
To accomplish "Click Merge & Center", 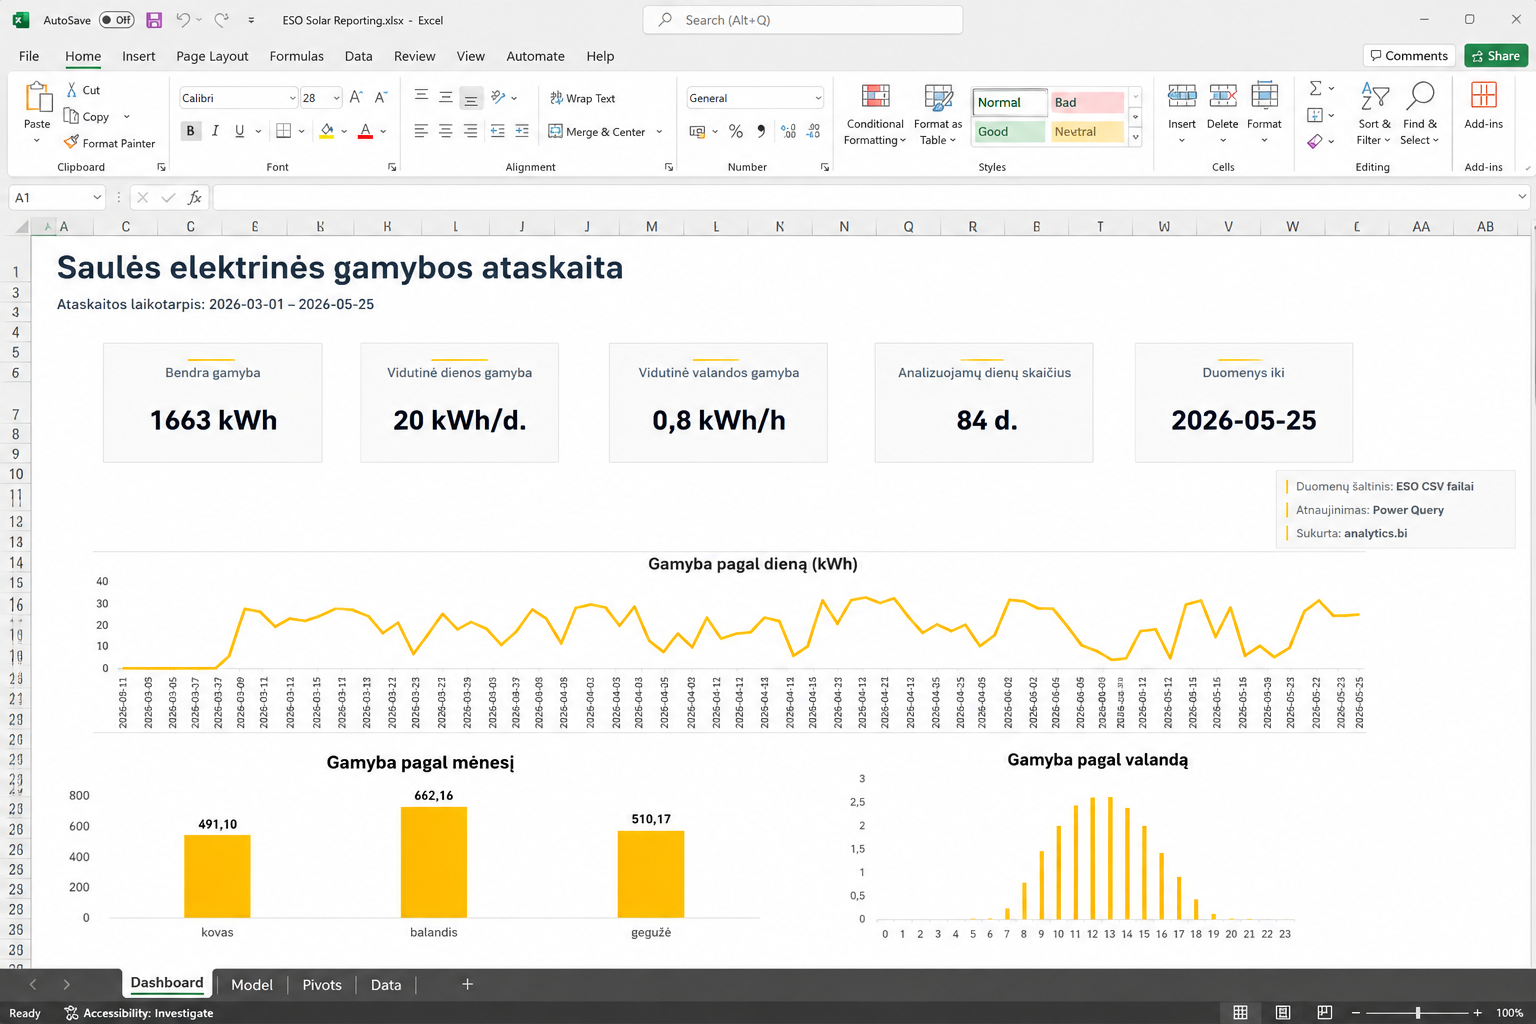I will [598, 131].
